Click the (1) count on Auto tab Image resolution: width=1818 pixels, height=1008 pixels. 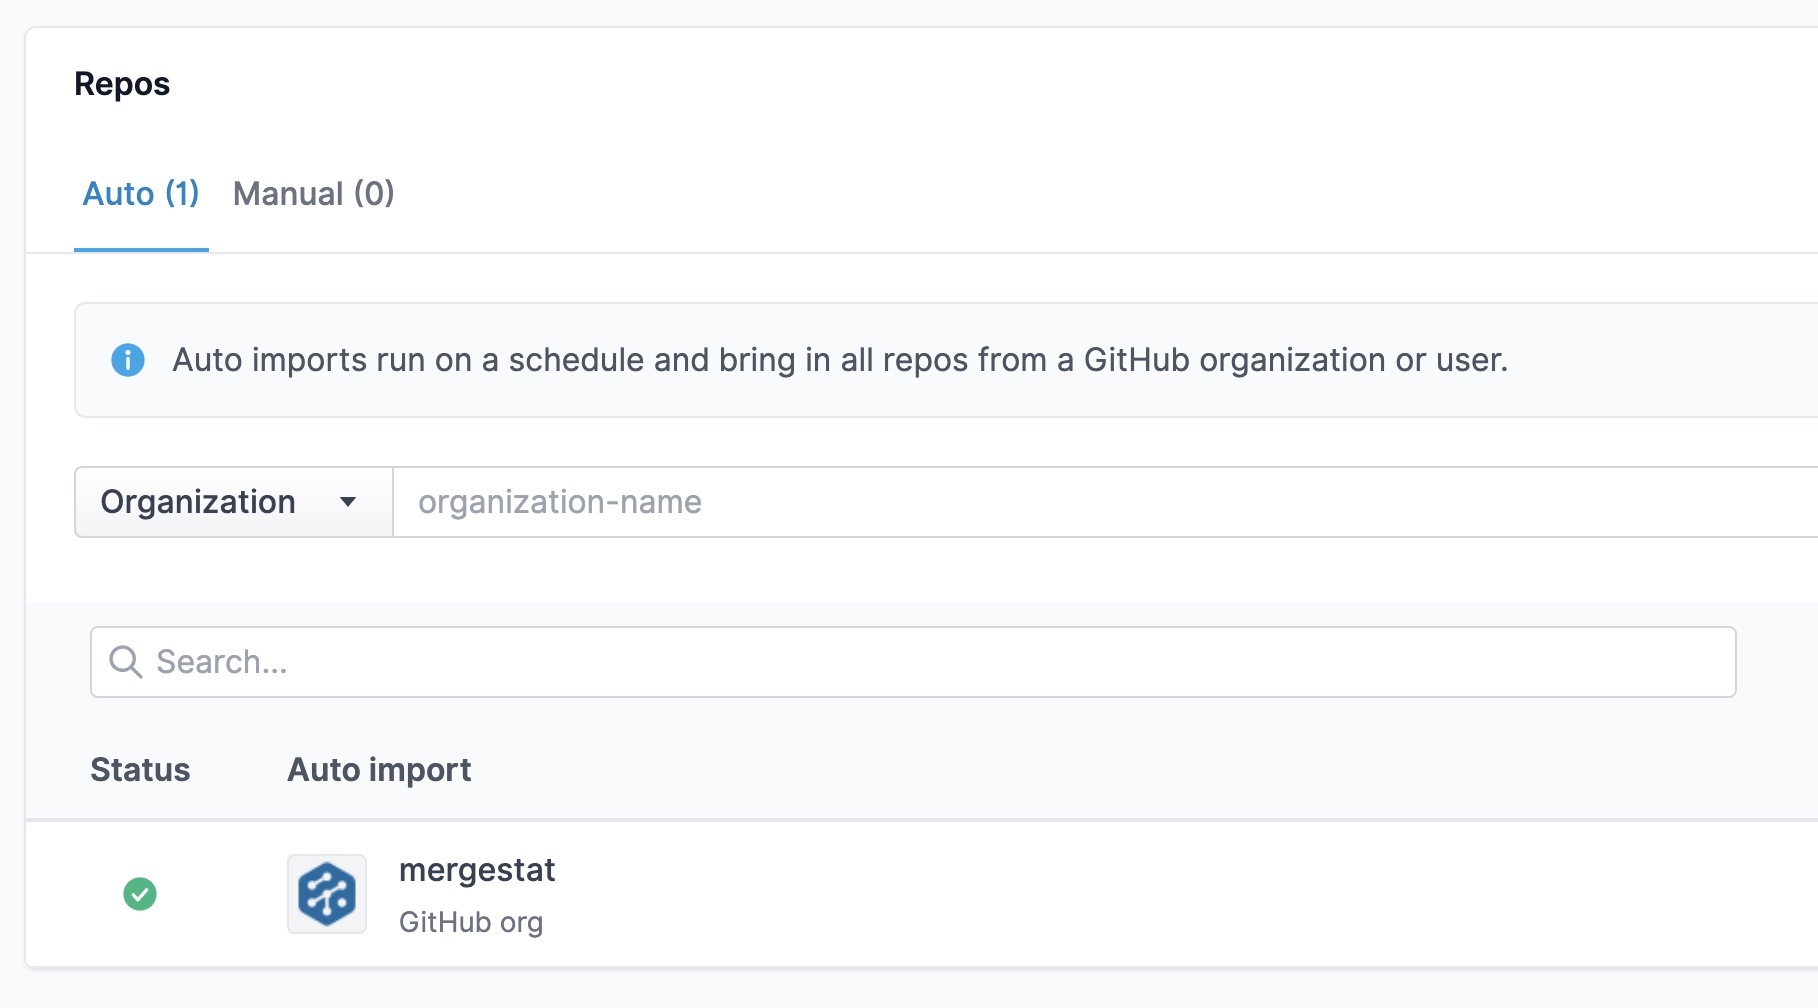click(183, 194)
